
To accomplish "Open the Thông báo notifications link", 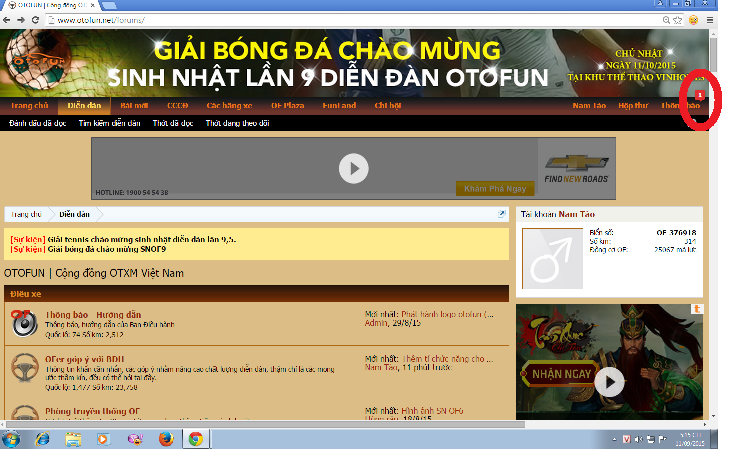I will 681,106.
